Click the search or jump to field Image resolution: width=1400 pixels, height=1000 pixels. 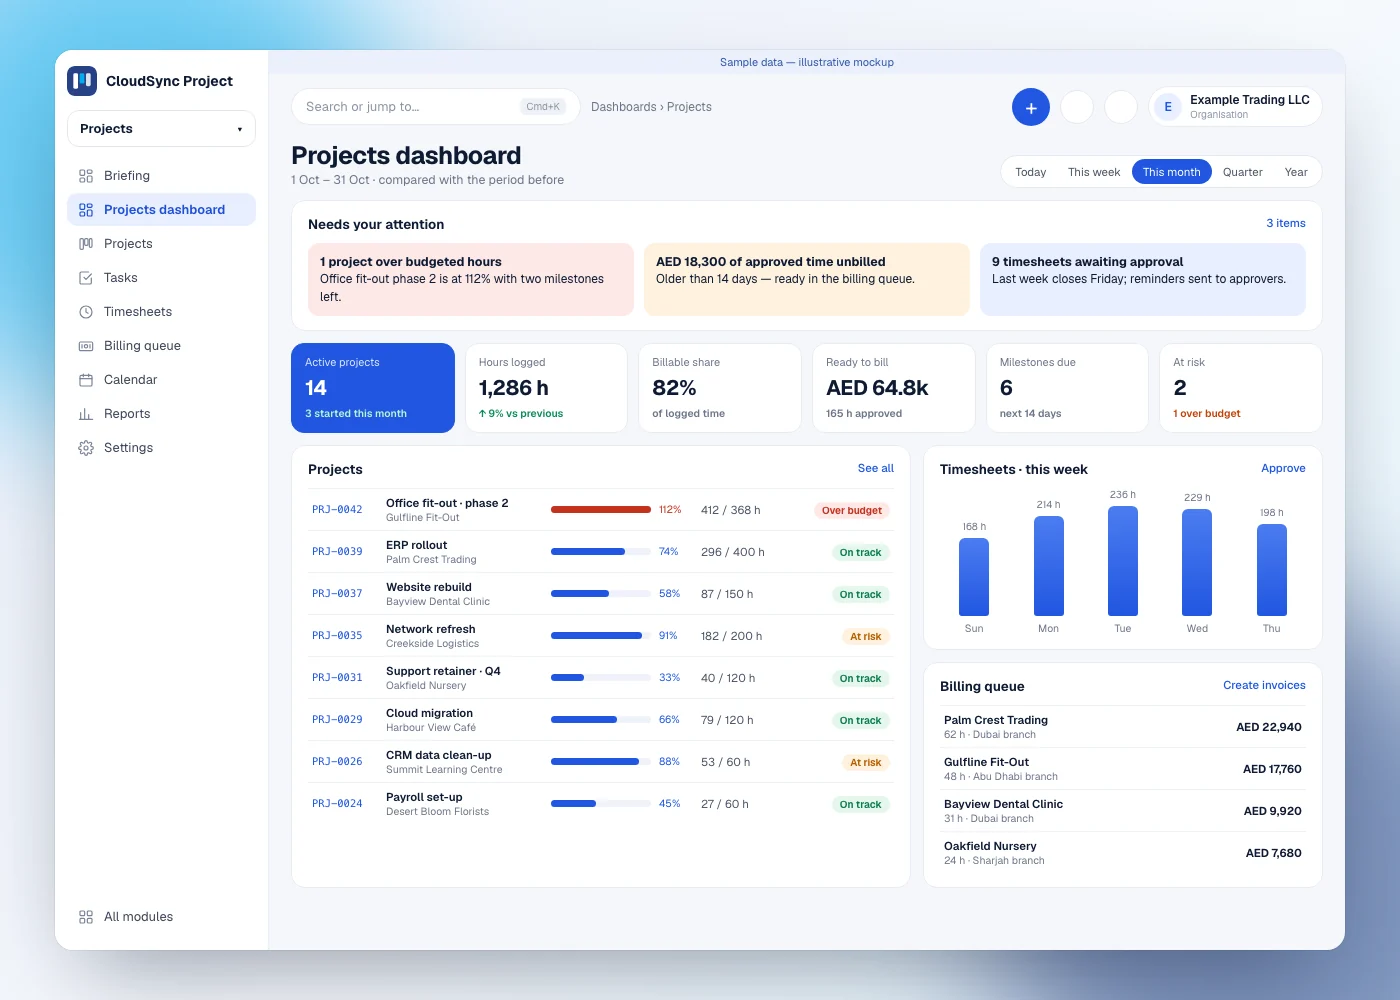[435, 107]
